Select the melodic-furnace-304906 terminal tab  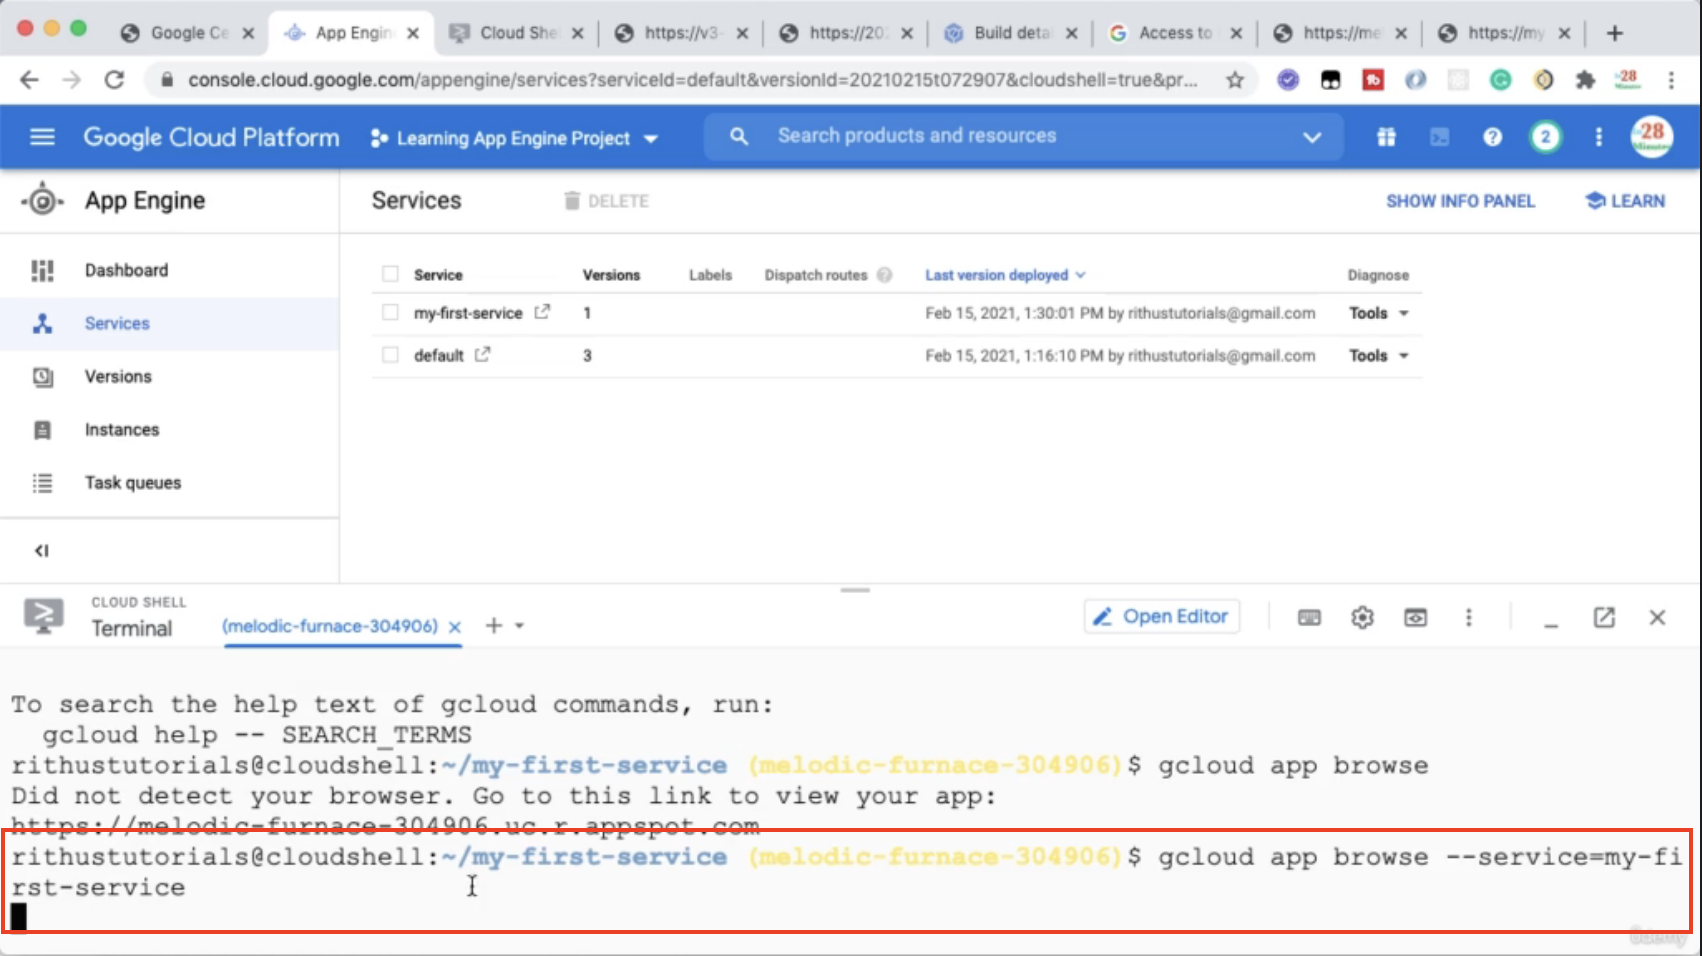pyautogui.click(x=330, y=626)
